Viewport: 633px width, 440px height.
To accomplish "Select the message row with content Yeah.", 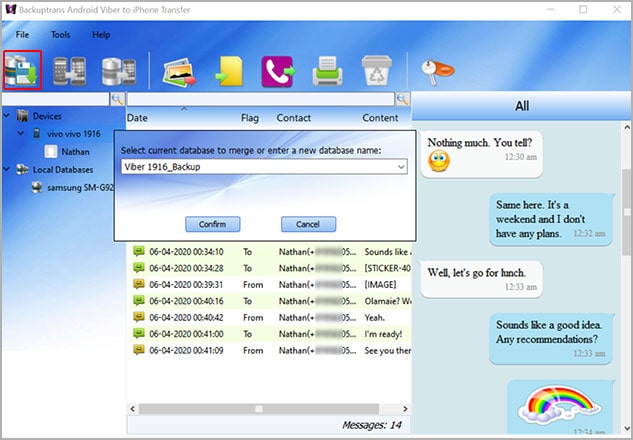I will 270,317.
